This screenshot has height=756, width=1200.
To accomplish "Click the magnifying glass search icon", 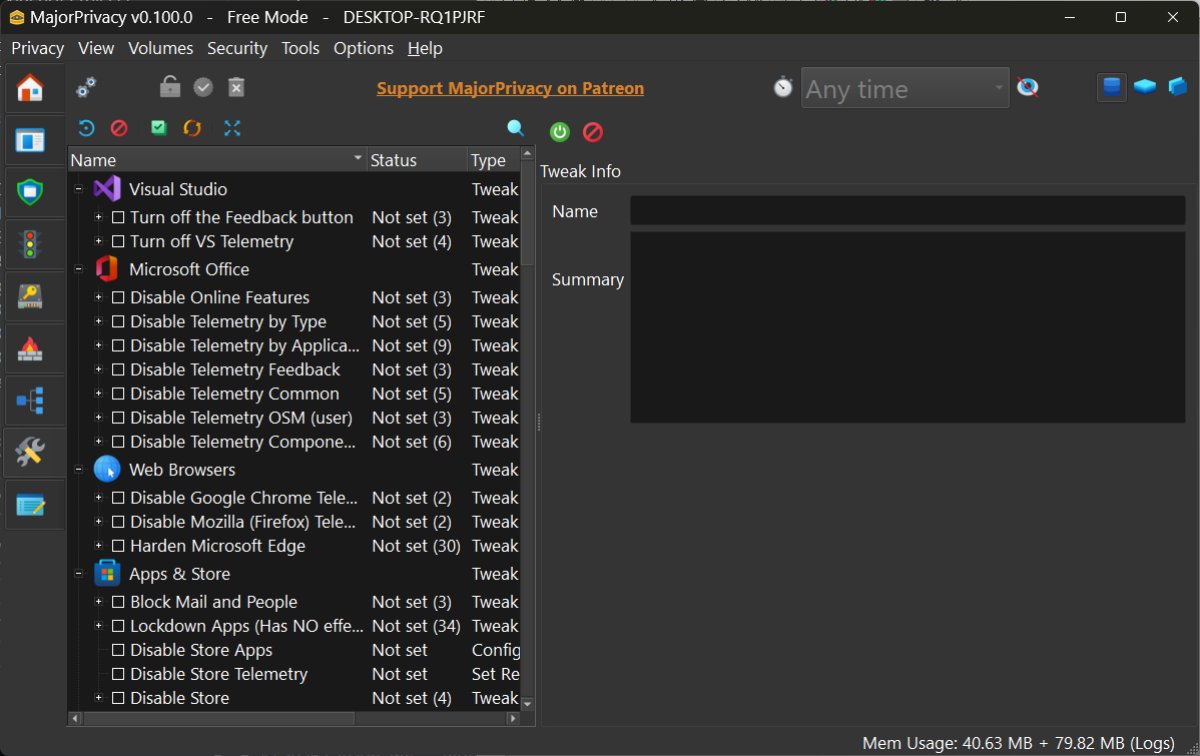I will coord(516,128).
